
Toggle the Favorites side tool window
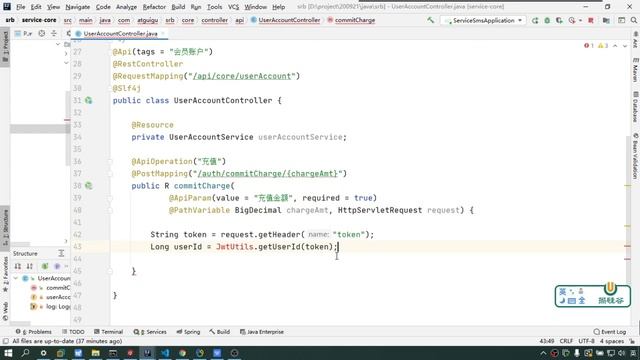[5, 275]
